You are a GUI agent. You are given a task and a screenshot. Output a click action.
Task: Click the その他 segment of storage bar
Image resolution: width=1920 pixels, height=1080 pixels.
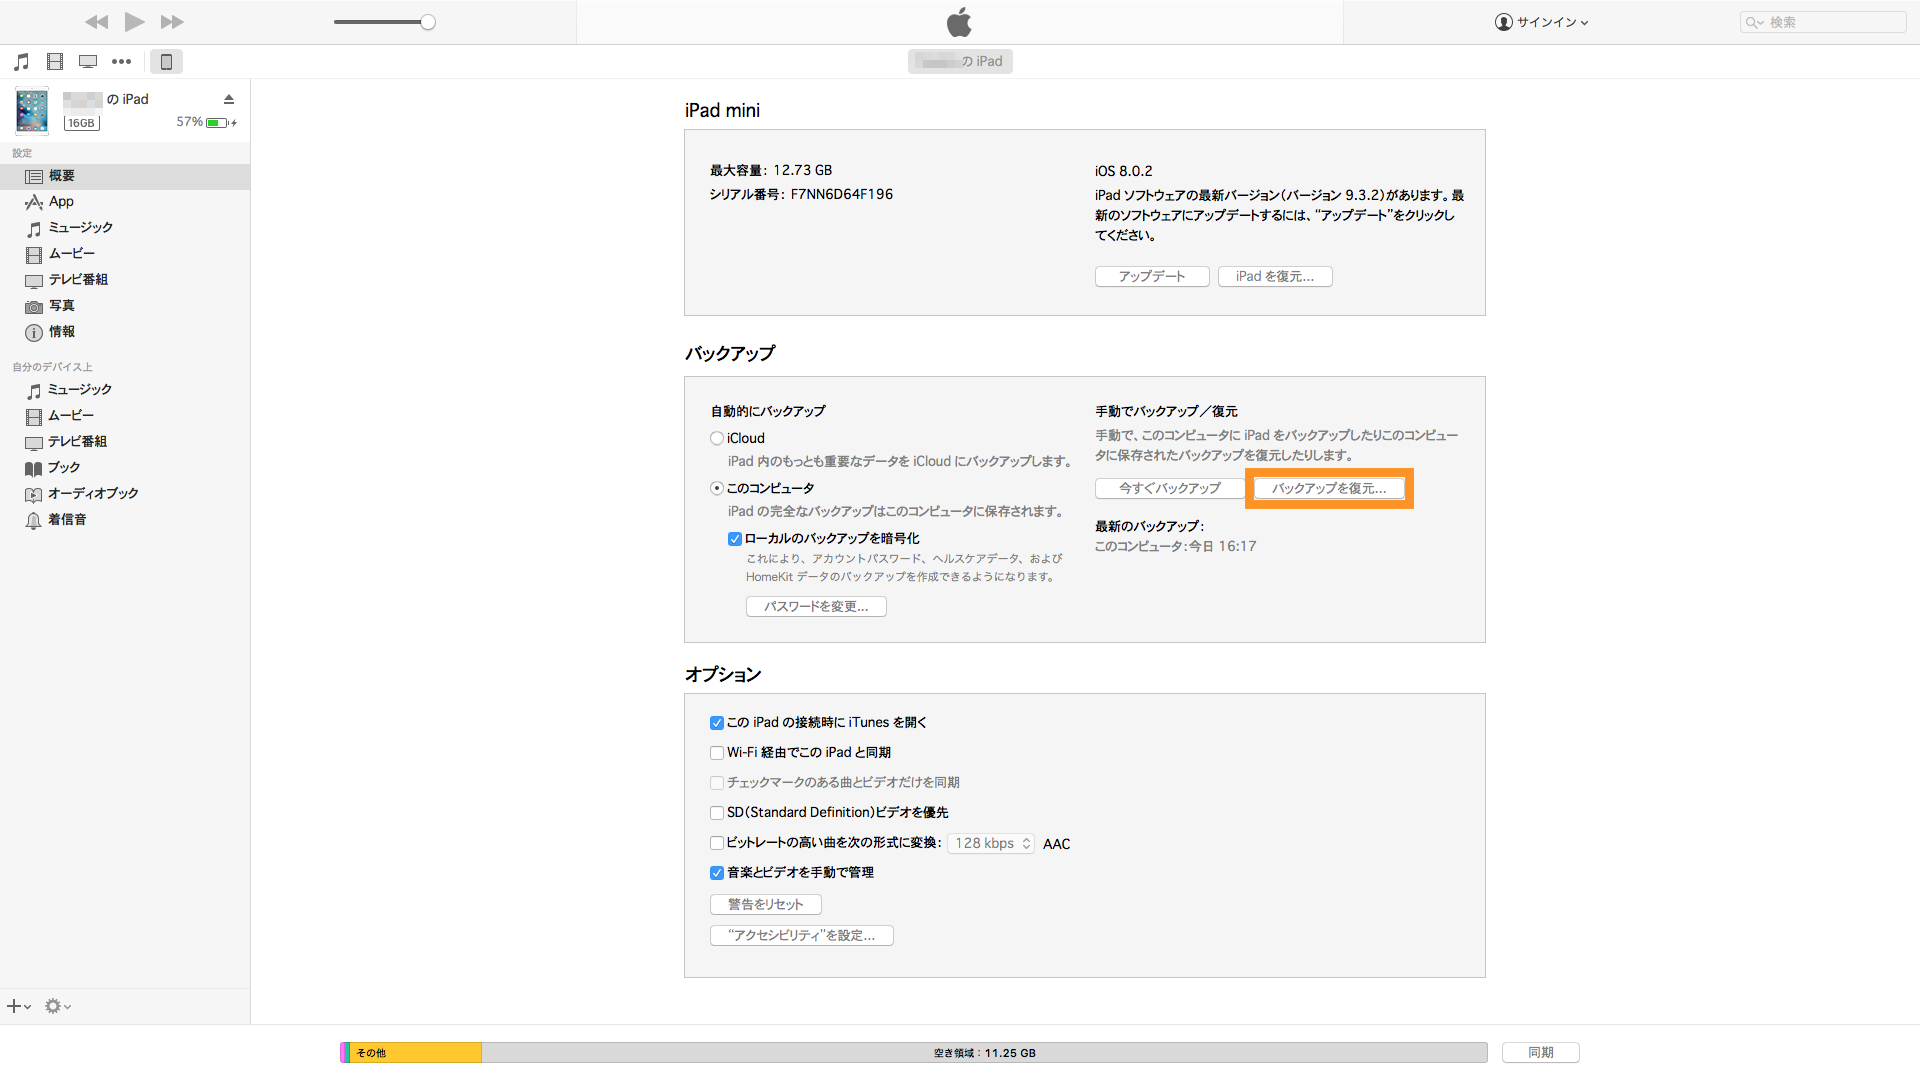[x=415, y=1053]
